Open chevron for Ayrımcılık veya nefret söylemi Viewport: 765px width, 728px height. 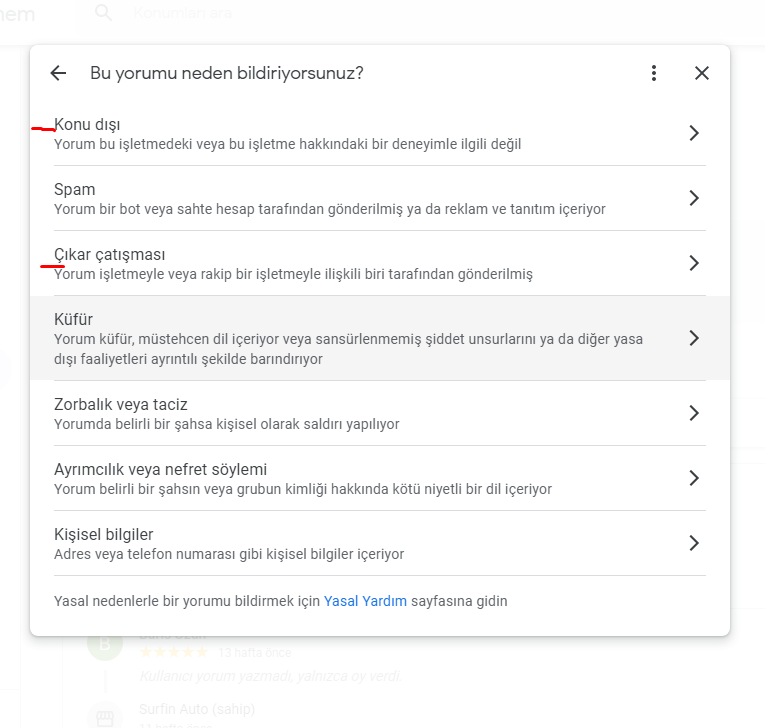[694, 478]
